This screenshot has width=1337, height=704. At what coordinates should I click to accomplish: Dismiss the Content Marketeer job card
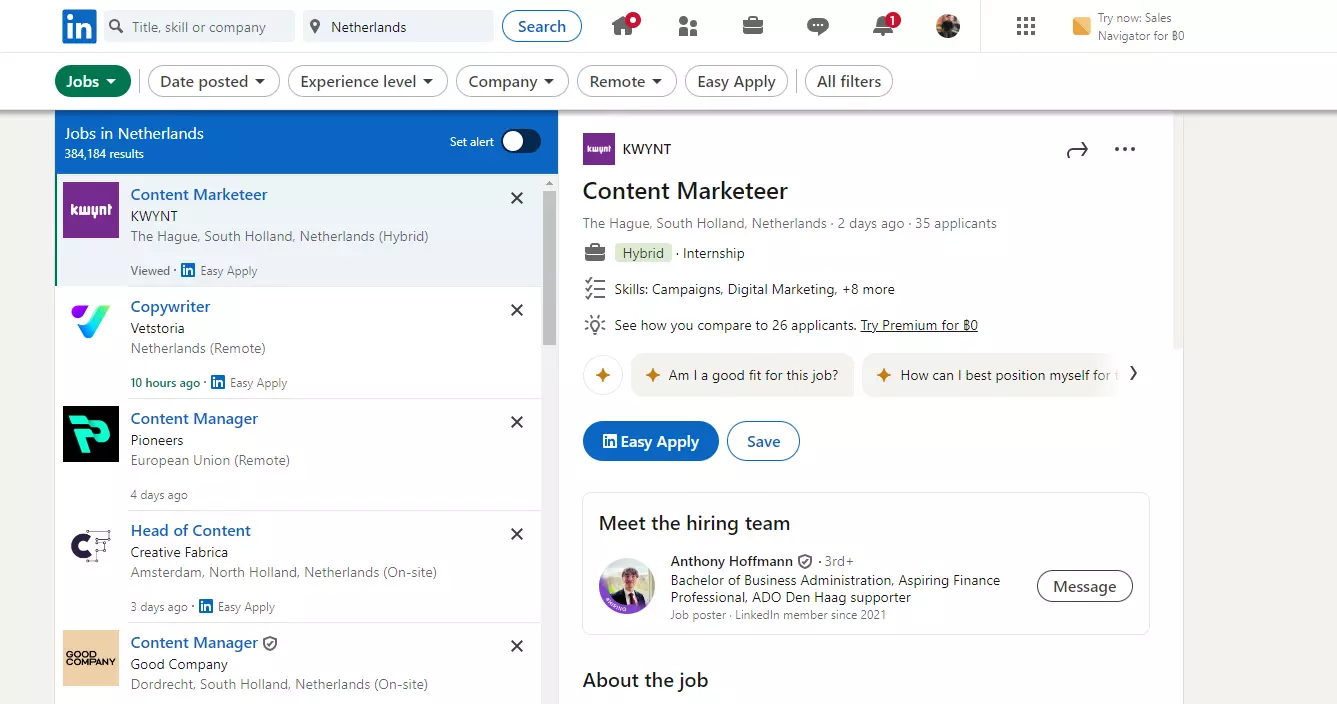[x=517, y=198]
